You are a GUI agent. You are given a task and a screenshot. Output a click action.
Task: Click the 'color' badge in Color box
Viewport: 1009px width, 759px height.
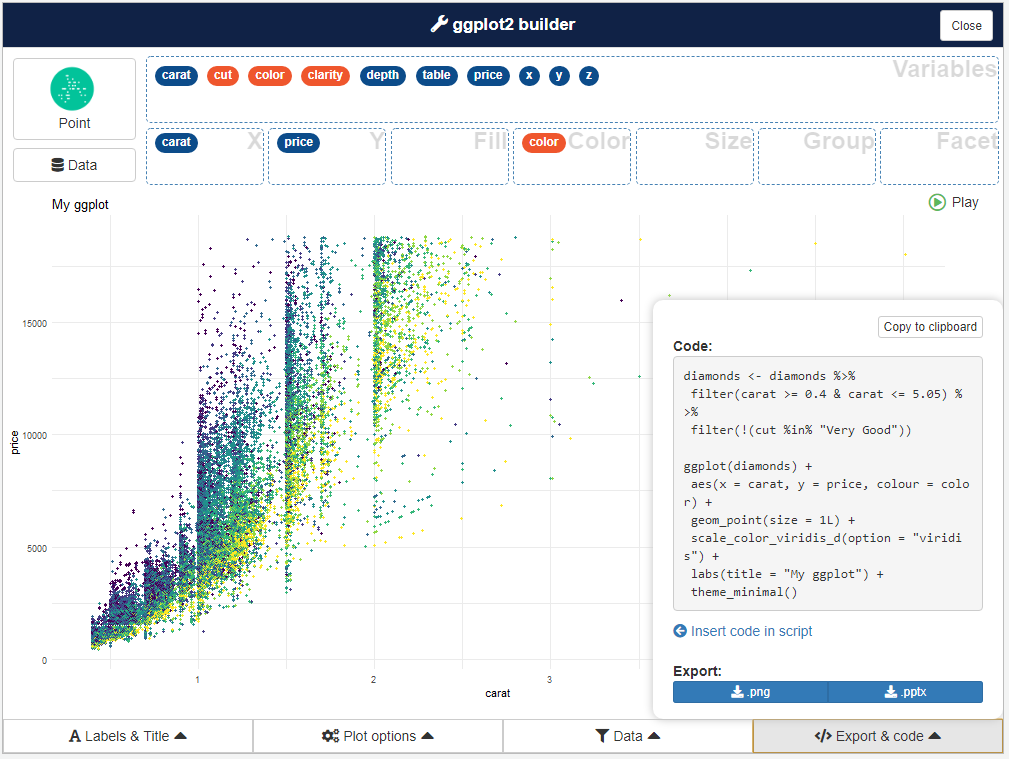pyautogui.click(x=543, y=142)
